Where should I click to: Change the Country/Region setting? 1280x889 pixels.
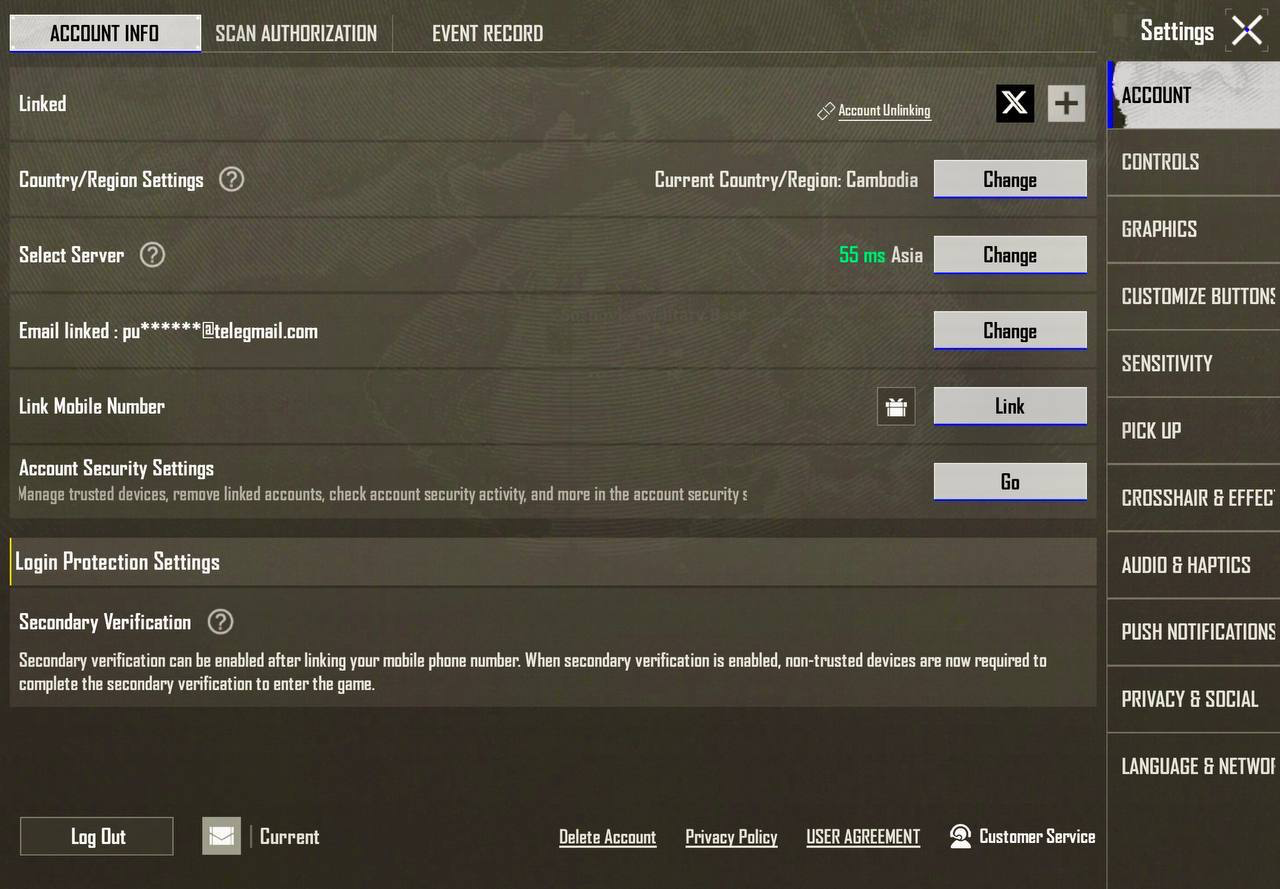[1010, 179]
